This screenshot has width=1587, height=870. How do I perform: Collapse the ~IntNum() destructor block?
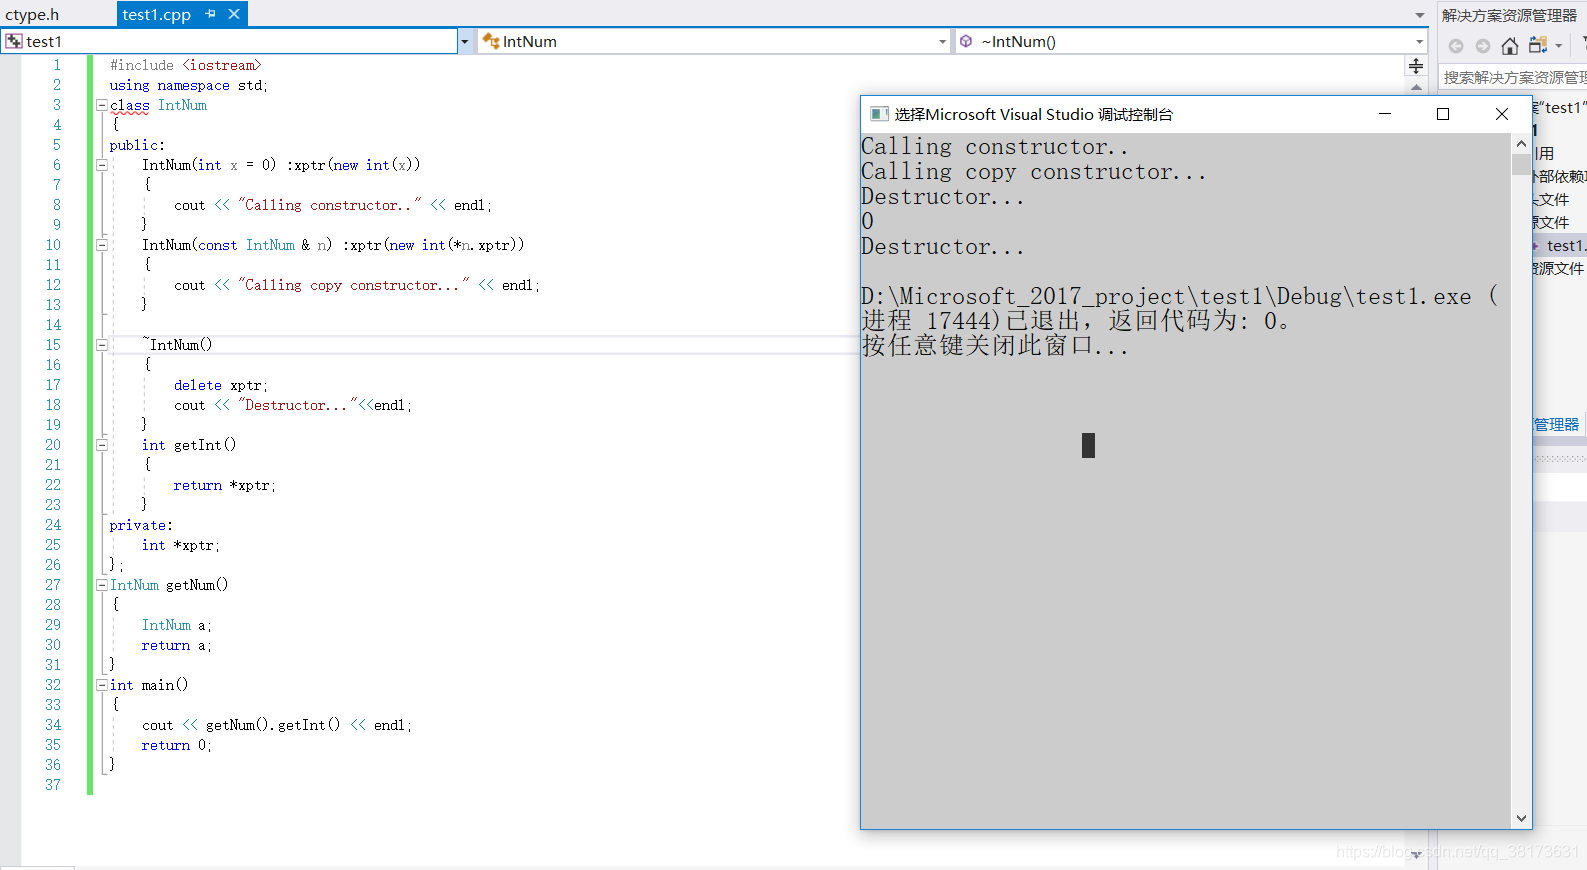coord(101,345)
